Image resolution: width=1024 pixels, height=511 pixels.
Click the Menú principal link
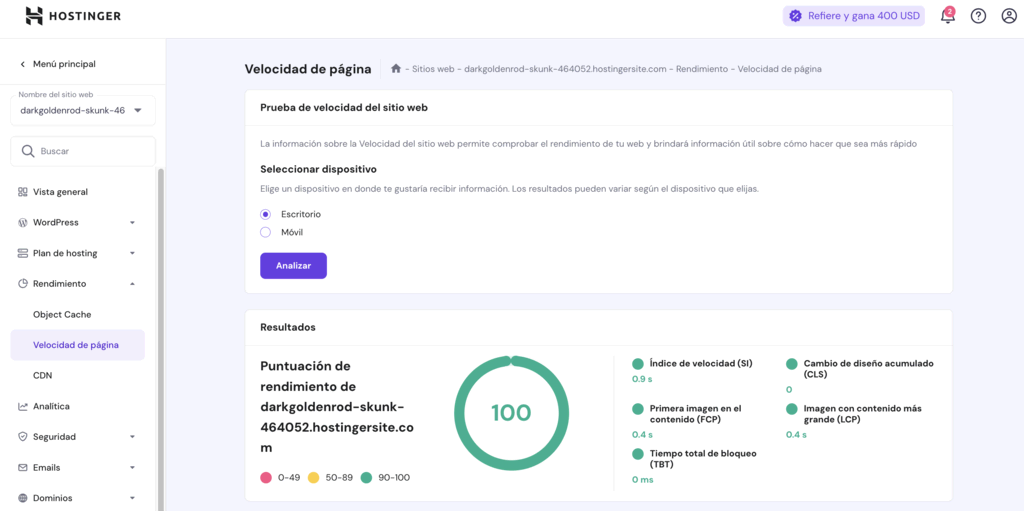point(64,64)
